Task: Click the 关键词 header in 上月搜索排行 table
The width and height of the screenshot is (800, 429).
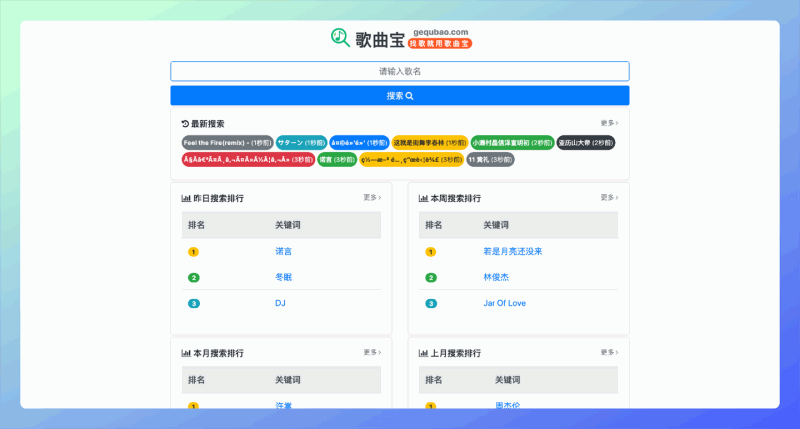Action: [x=508, y=380]
